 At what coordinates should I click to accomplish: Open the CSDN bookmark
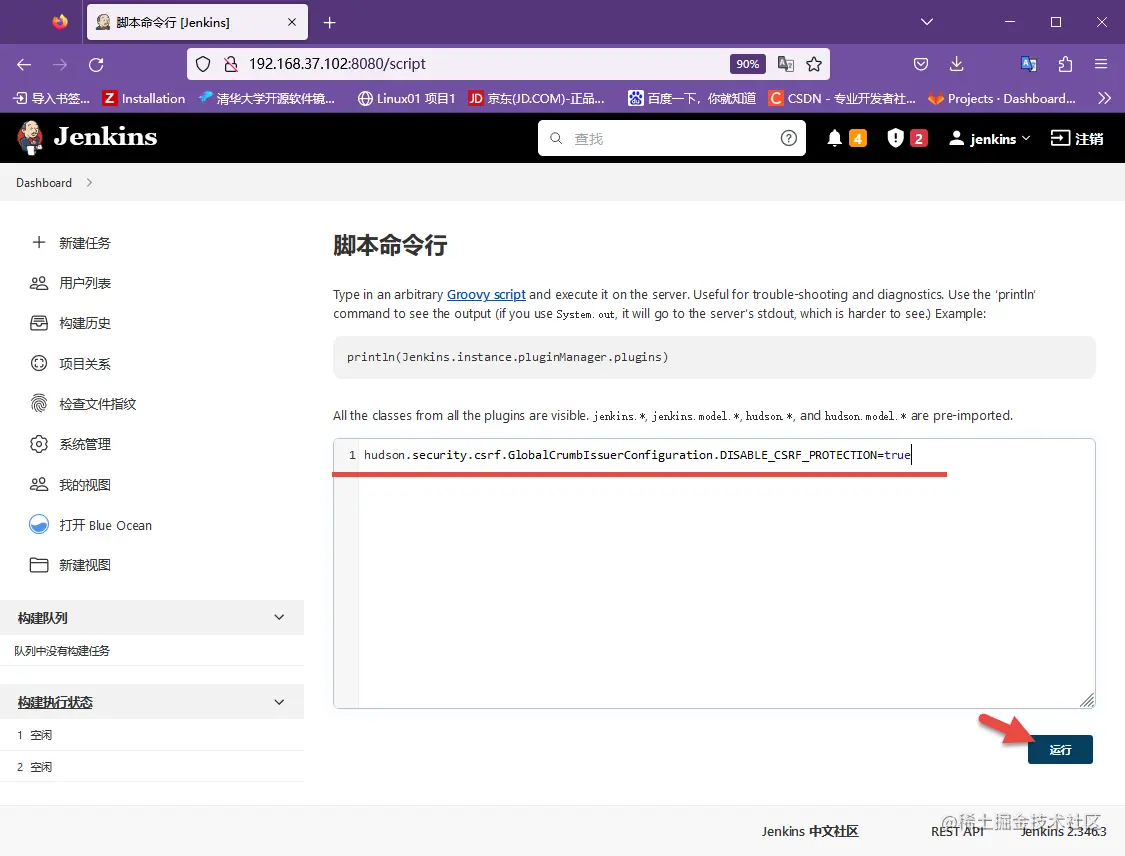pos(842,98)
